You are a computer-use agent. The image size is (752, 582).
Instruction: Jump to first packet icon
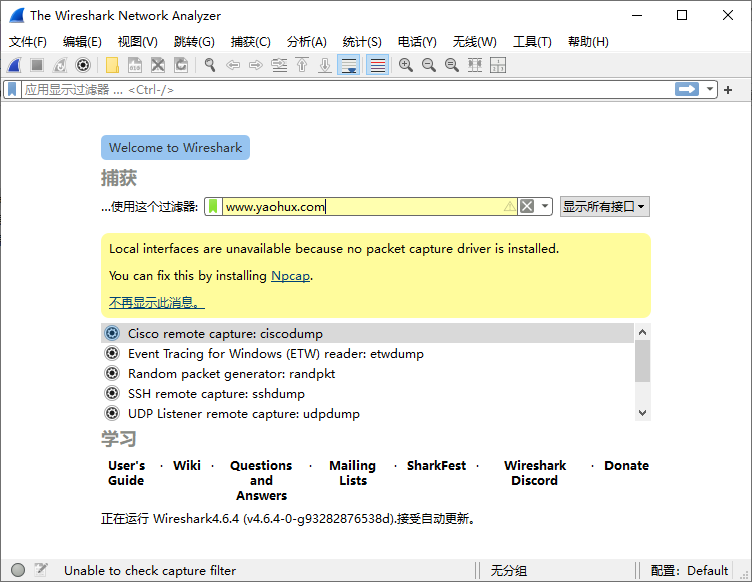302,65
